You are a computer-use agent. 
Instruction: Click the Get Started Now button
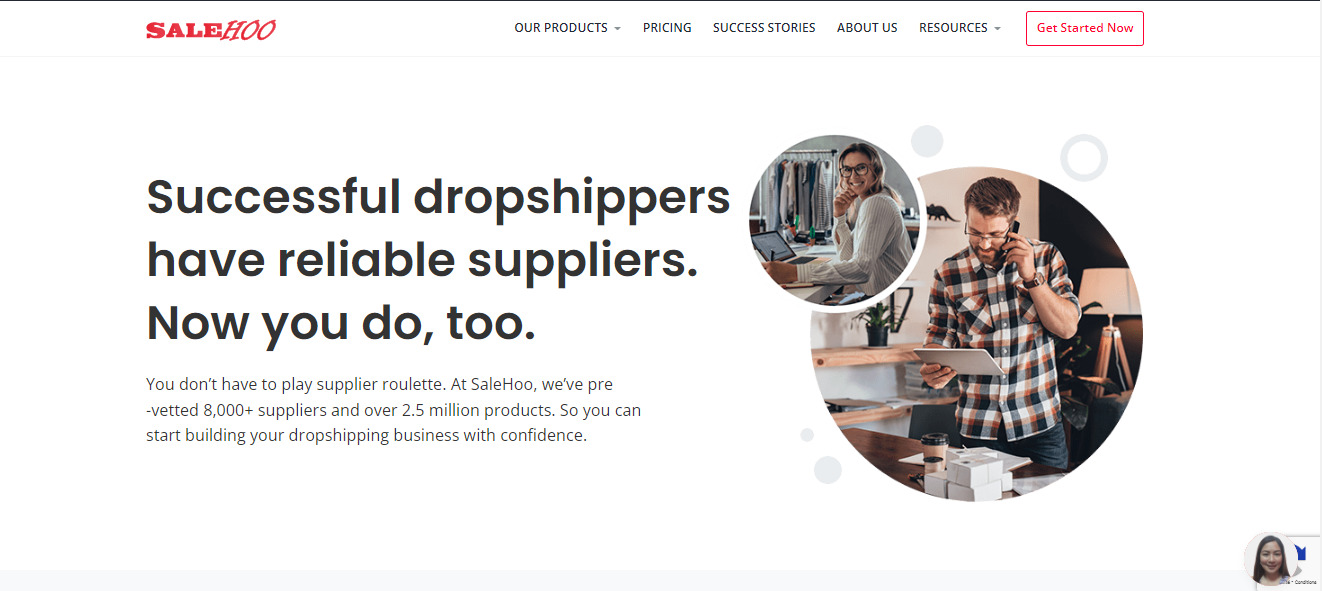(x=1085, y=28)
